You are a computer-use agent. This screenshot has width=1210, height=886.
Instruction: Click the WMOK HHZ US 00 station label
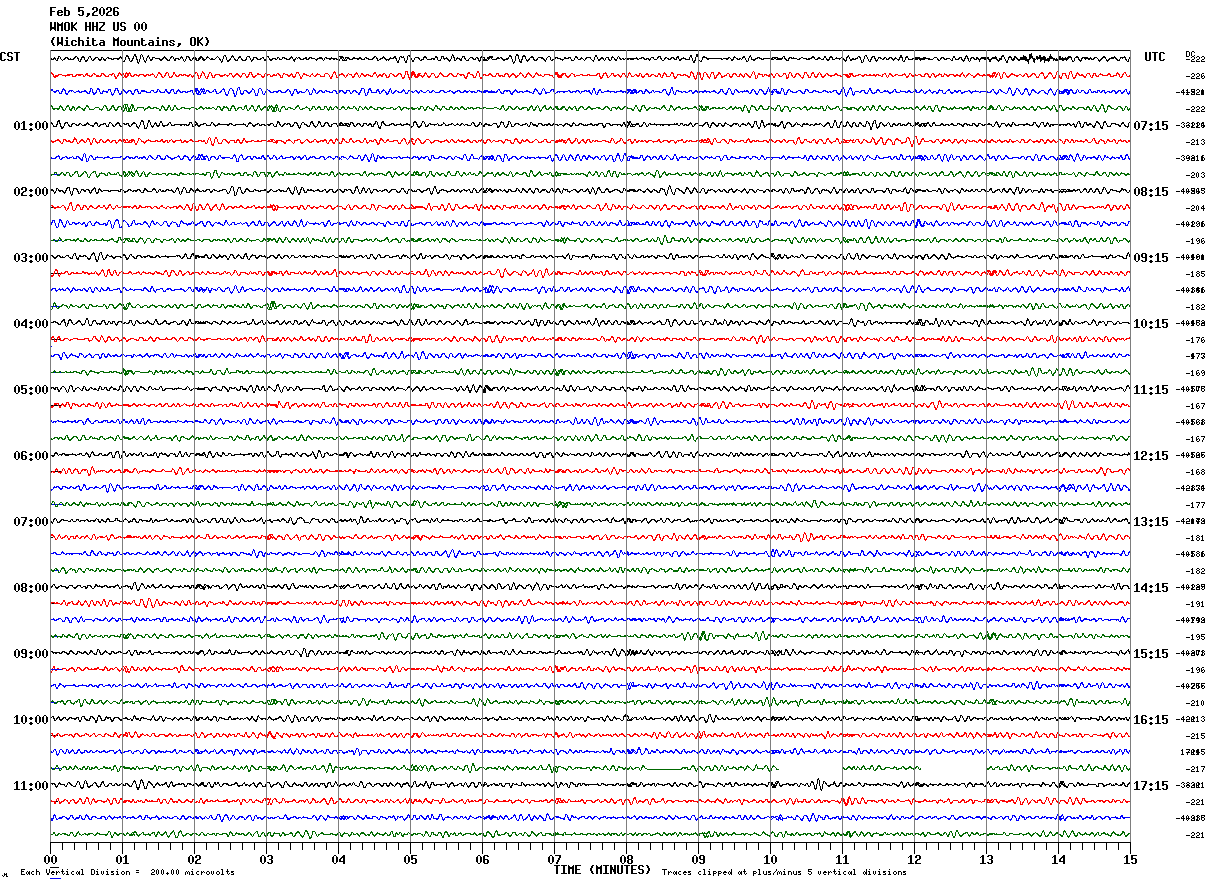click(98, 27)
